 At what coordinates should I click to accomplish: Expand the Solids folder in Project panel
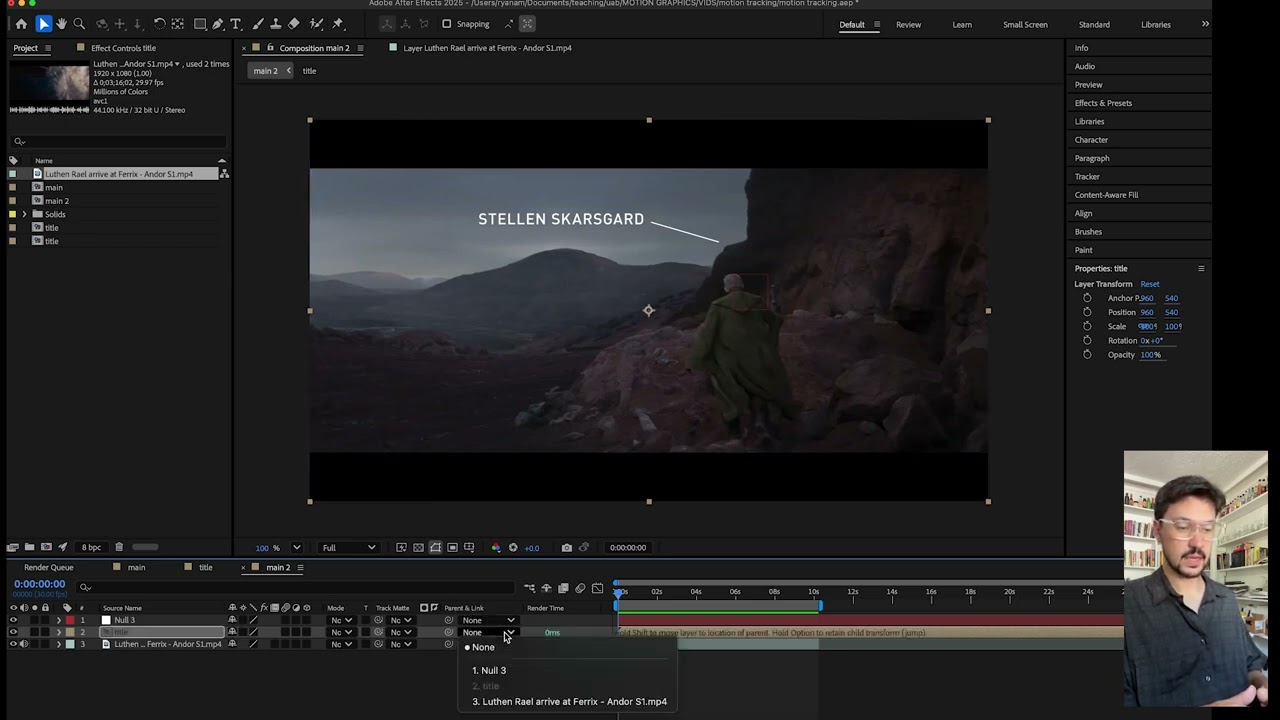point(24,214)
